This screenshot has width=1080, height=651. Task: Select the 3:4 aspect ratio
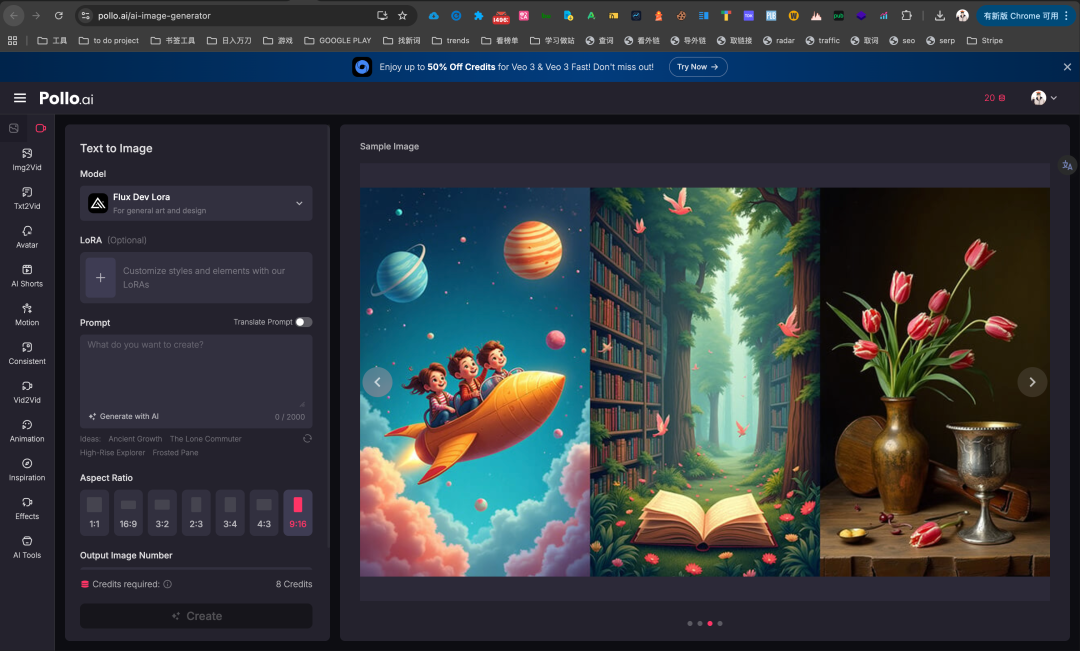pyautogui.click(x=230, y=513)
